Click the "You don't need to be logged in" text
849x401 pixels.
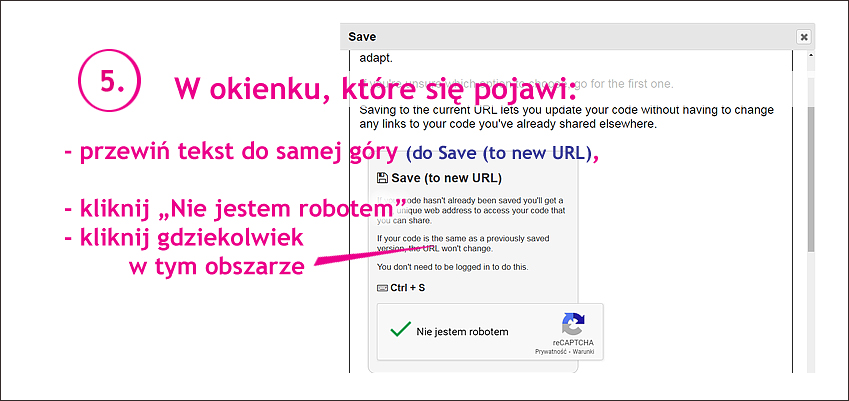pos(452,267)
